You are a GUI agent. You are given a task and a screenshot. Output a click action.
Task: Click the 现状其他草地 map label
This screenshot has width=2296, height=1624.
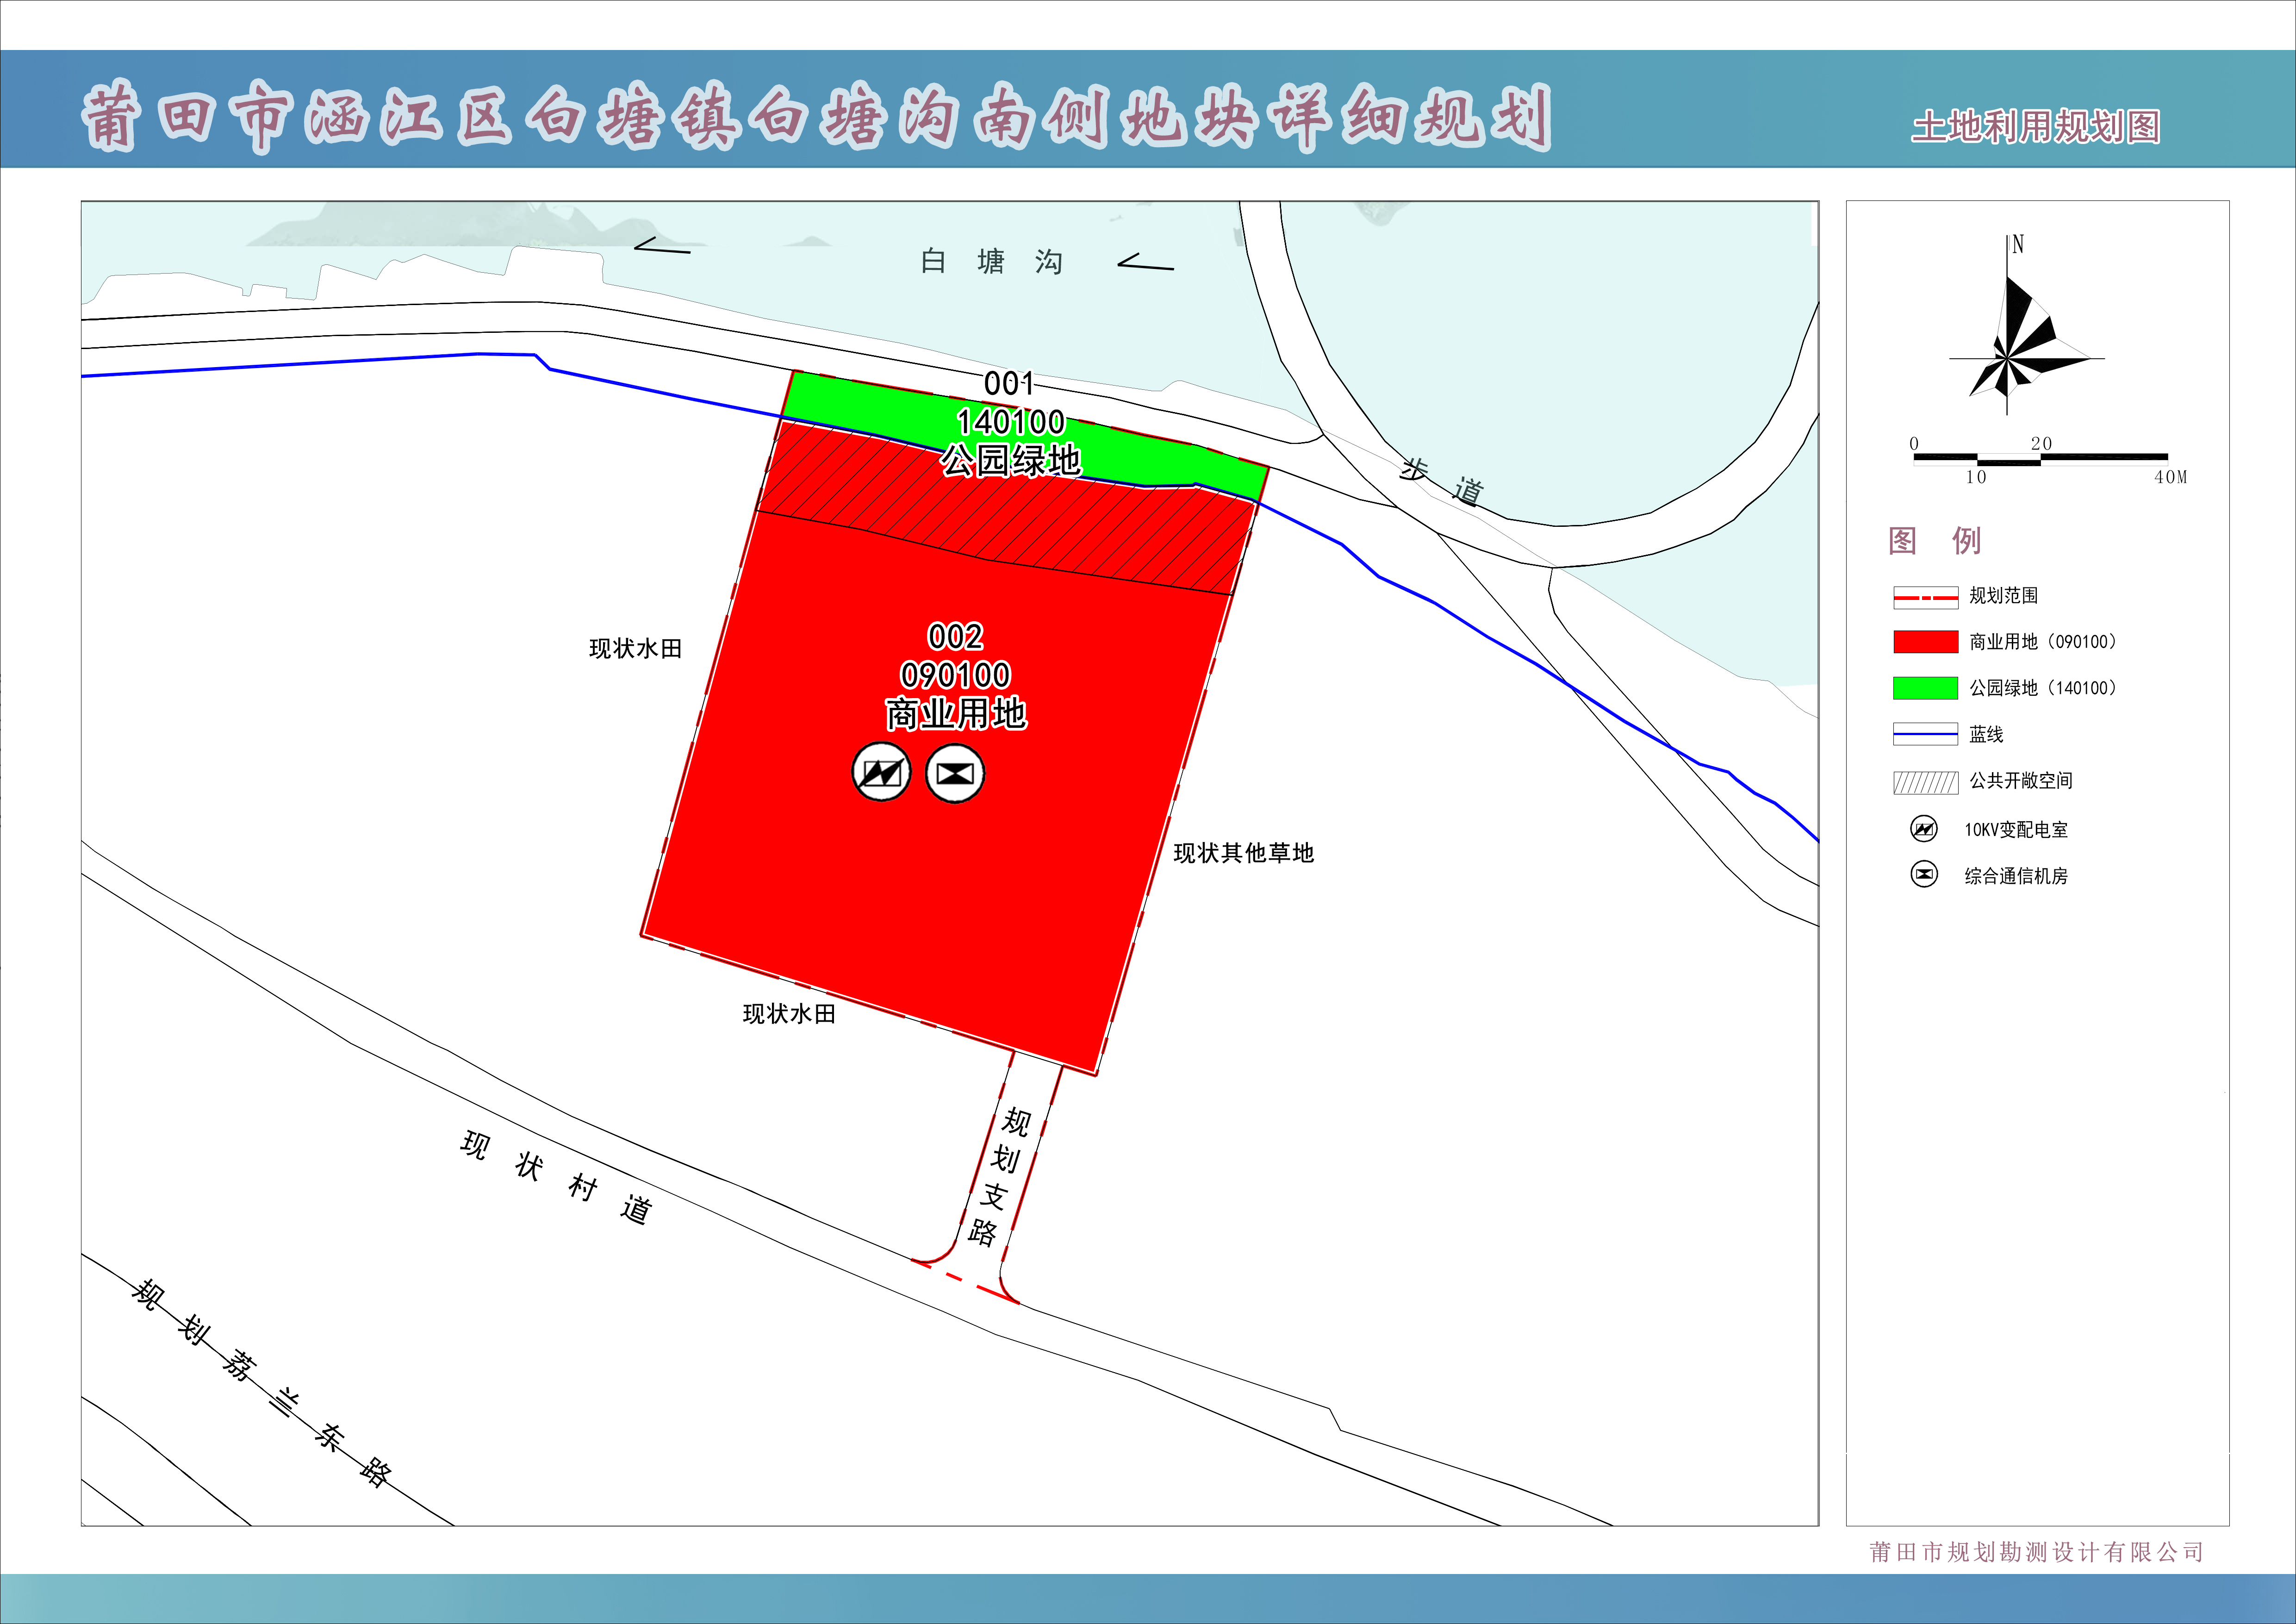[1243, 853]
